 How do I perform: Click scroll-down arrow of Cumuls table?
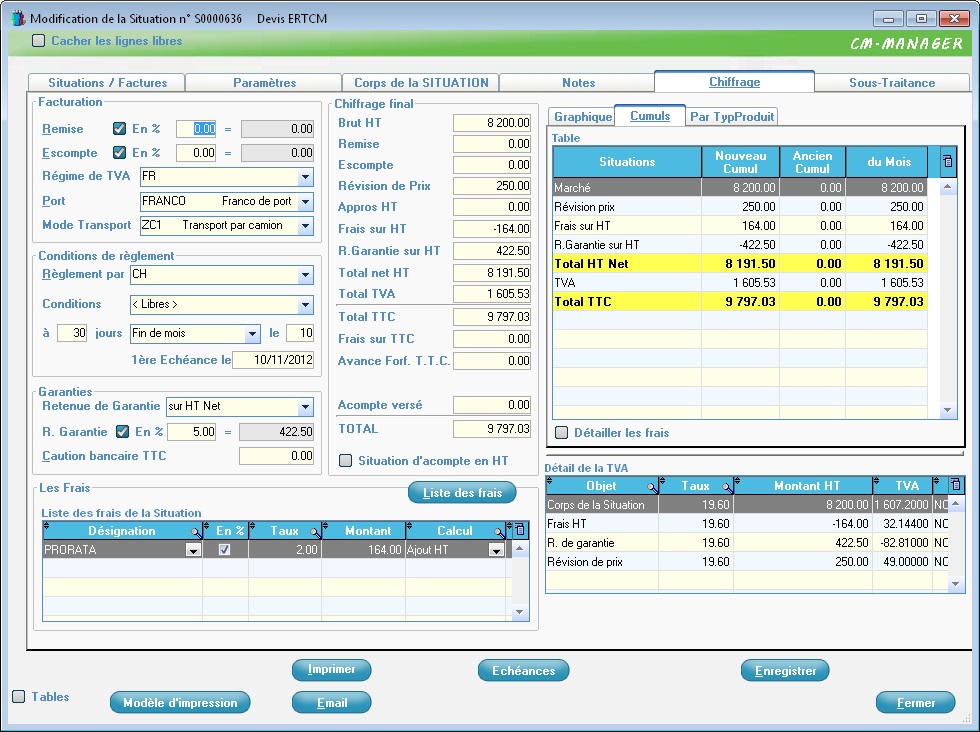coord(948,411)
